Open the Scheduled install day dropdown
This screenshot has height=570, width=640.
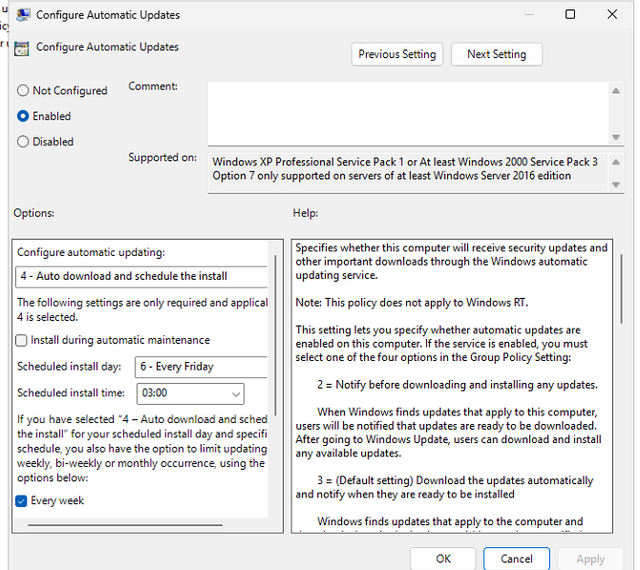[x=201, y=367]
